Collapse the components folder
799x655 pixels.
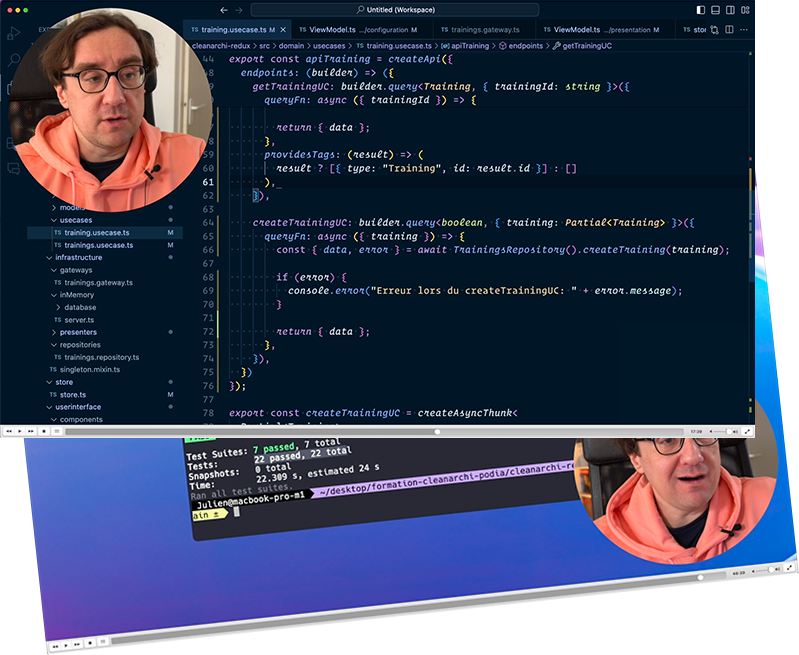tap(81, 420)
